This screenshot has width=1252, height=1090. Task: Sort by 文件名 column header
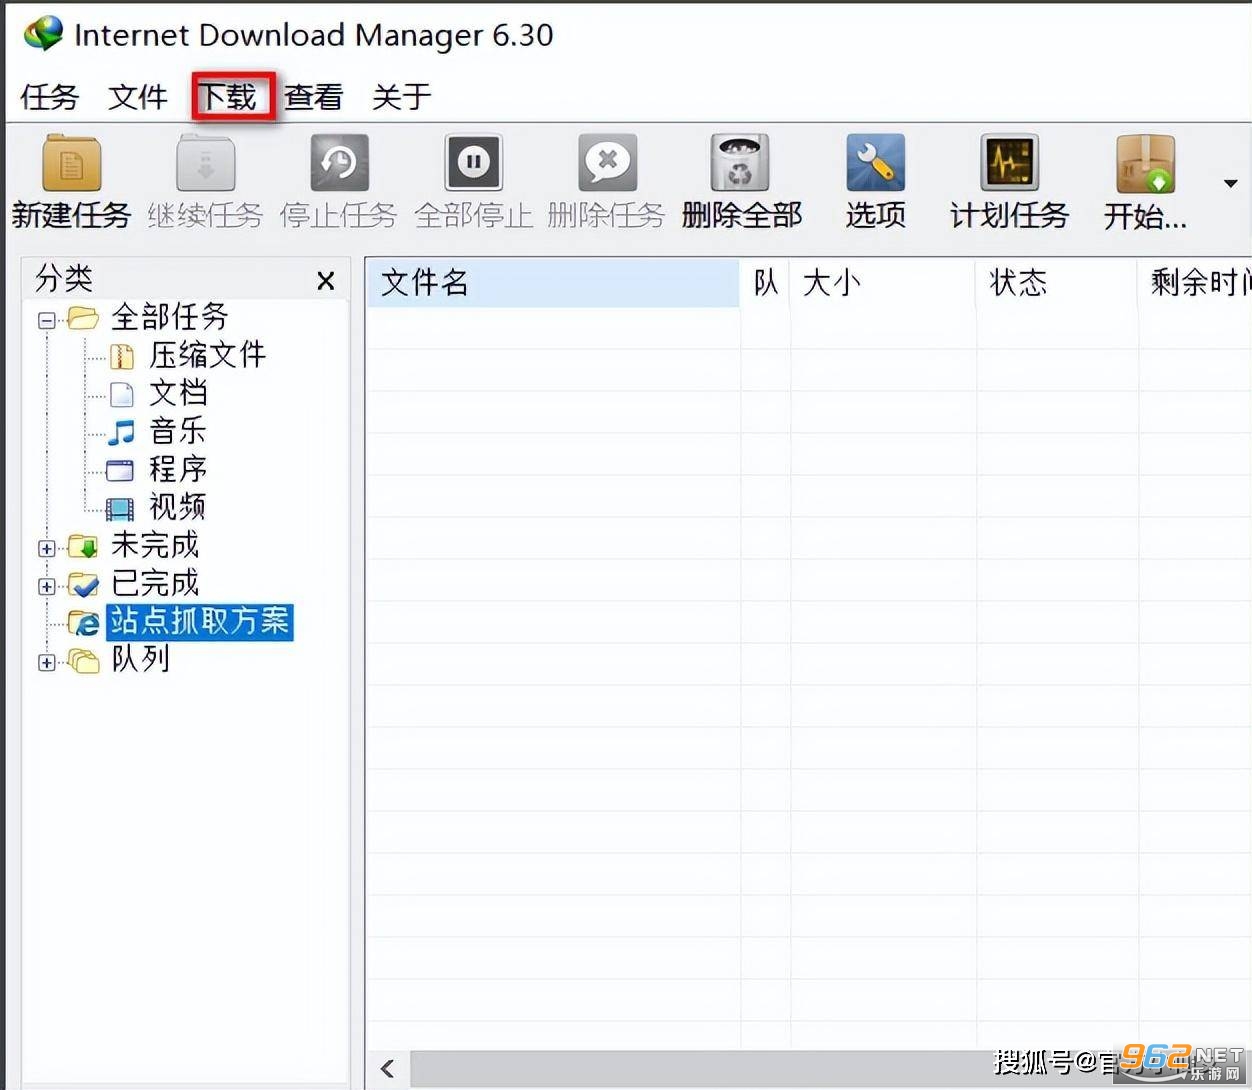coord(553,283)
